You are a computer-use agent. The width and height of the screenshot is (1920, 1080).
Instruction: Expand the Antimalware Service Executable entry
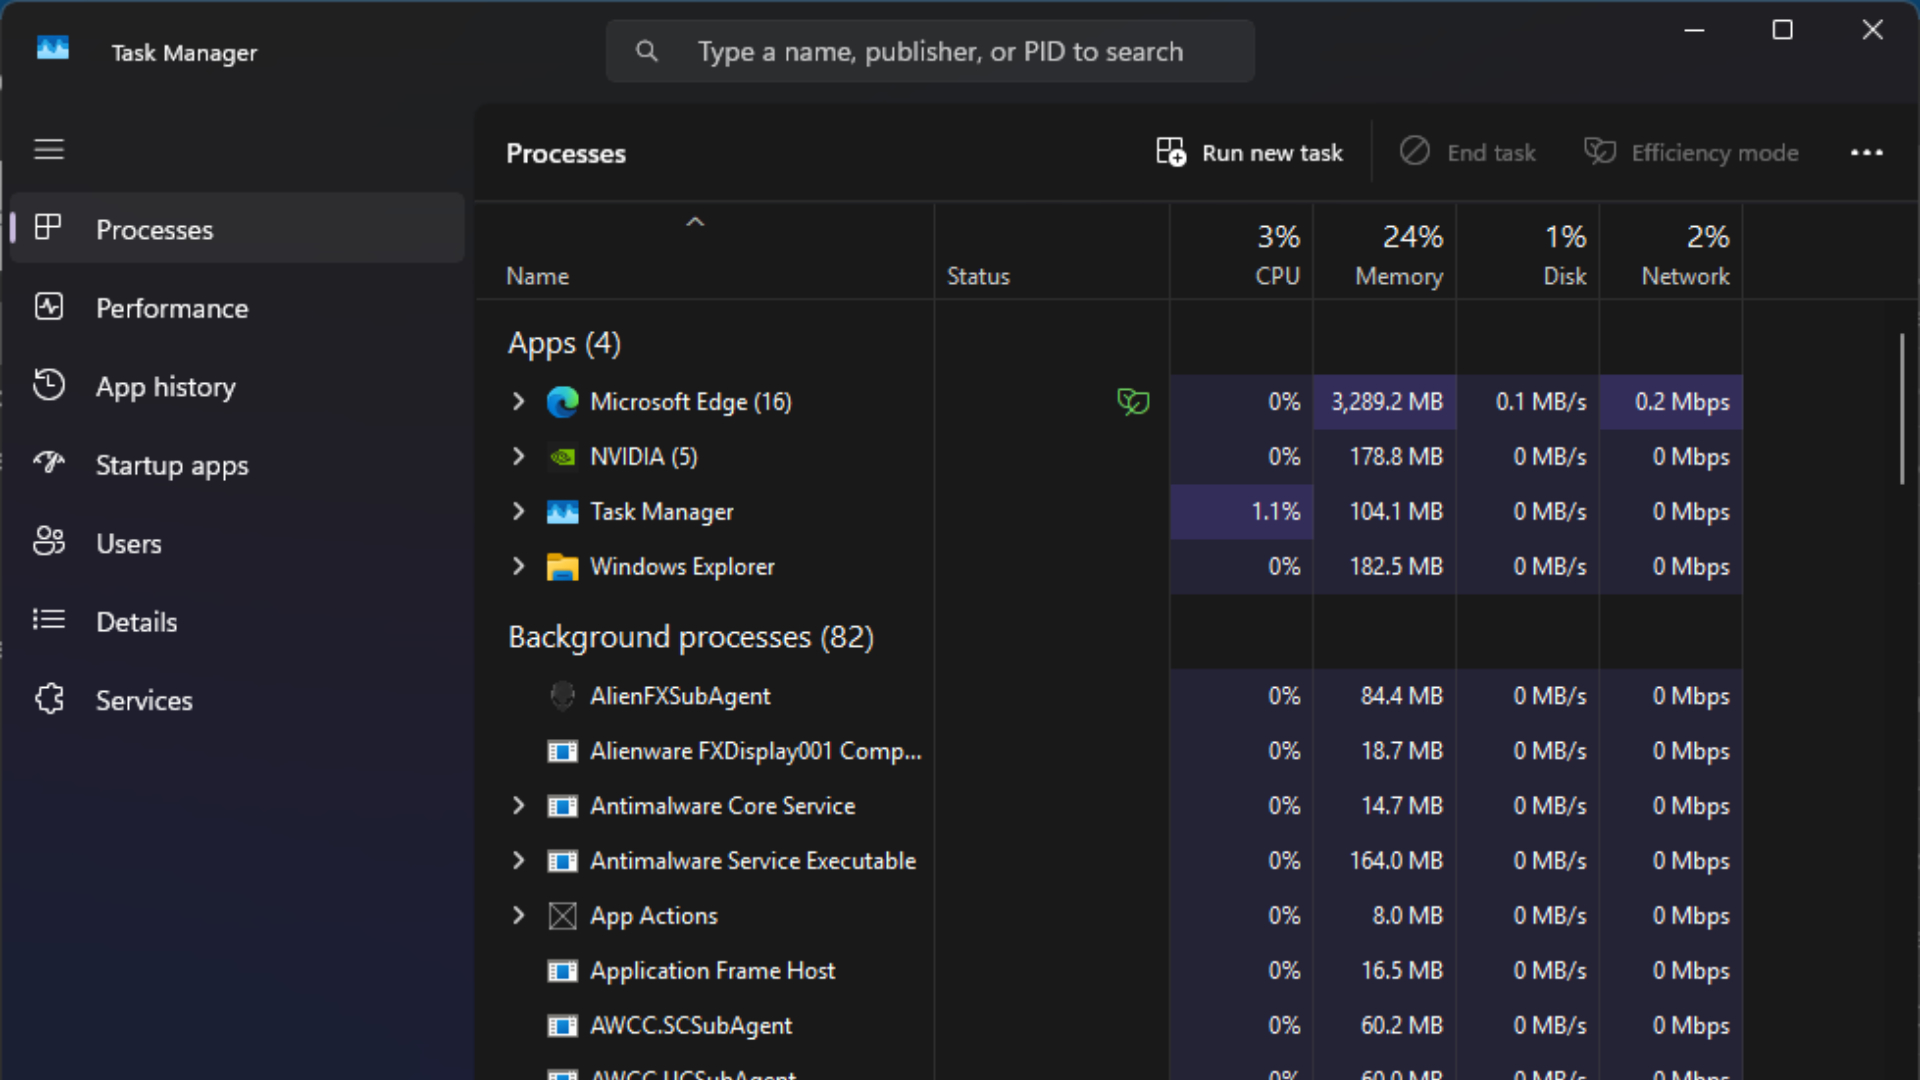click(x=518, y=860)
